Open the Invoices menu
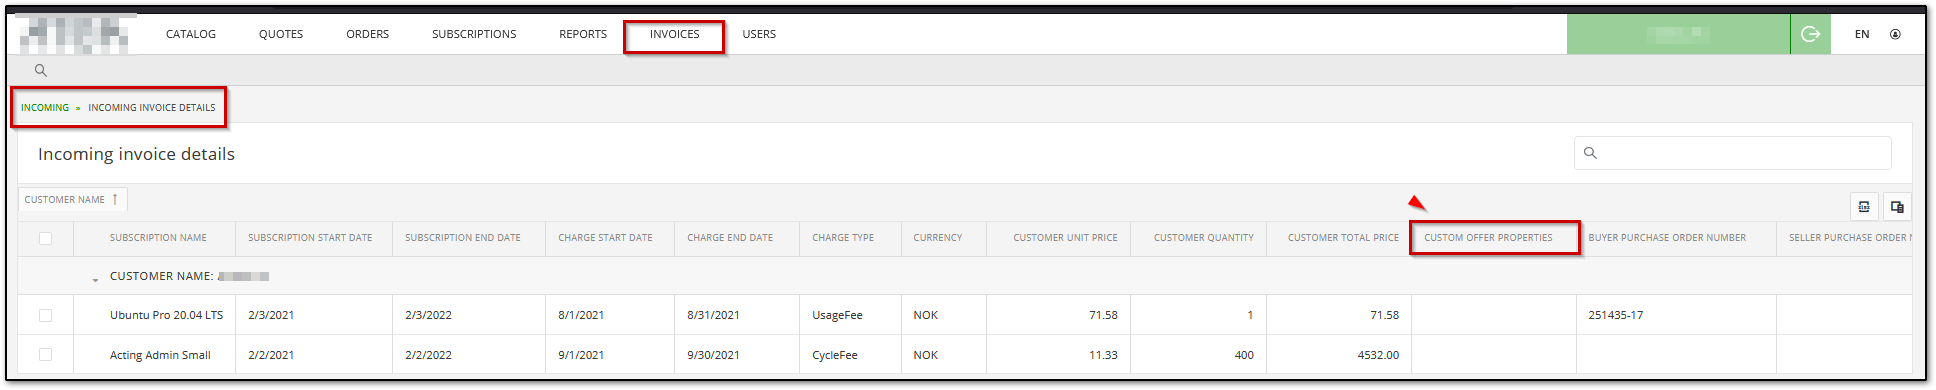Image resolution: width=1936 pixels, height=390 pixels. pos(674,34)
